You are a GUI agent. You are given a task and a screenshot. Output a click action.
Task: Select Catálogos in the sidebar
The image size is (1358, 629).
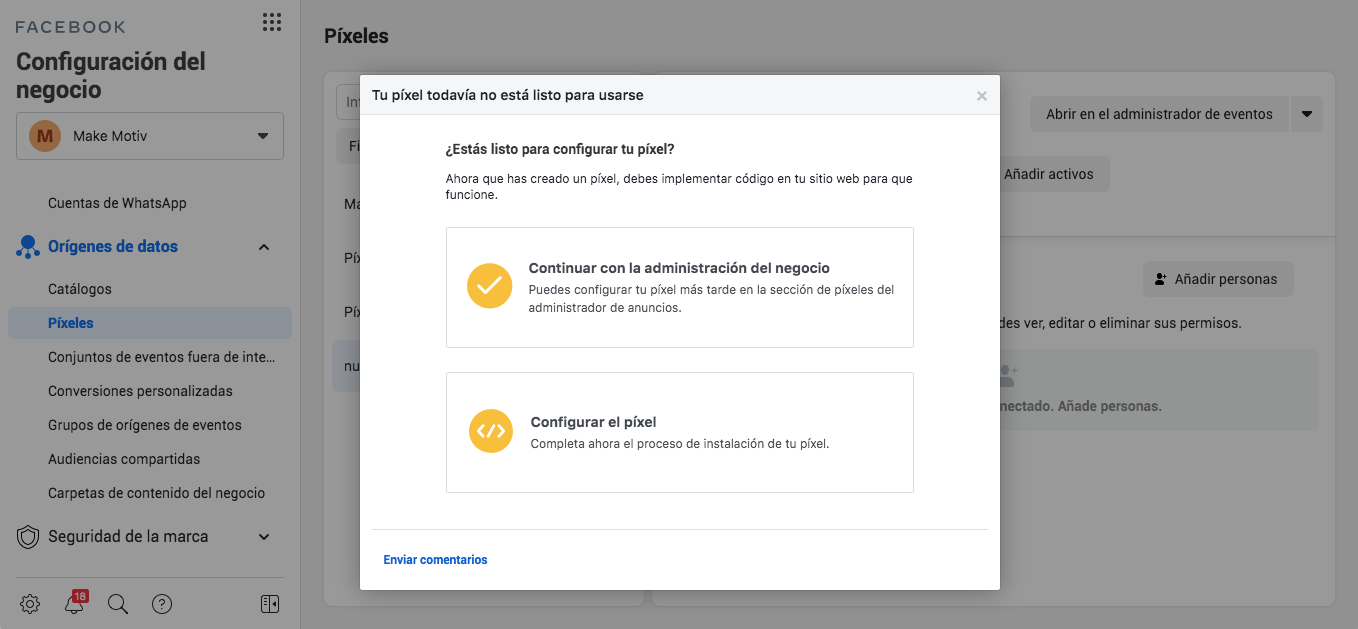click(x=80, y=289)
